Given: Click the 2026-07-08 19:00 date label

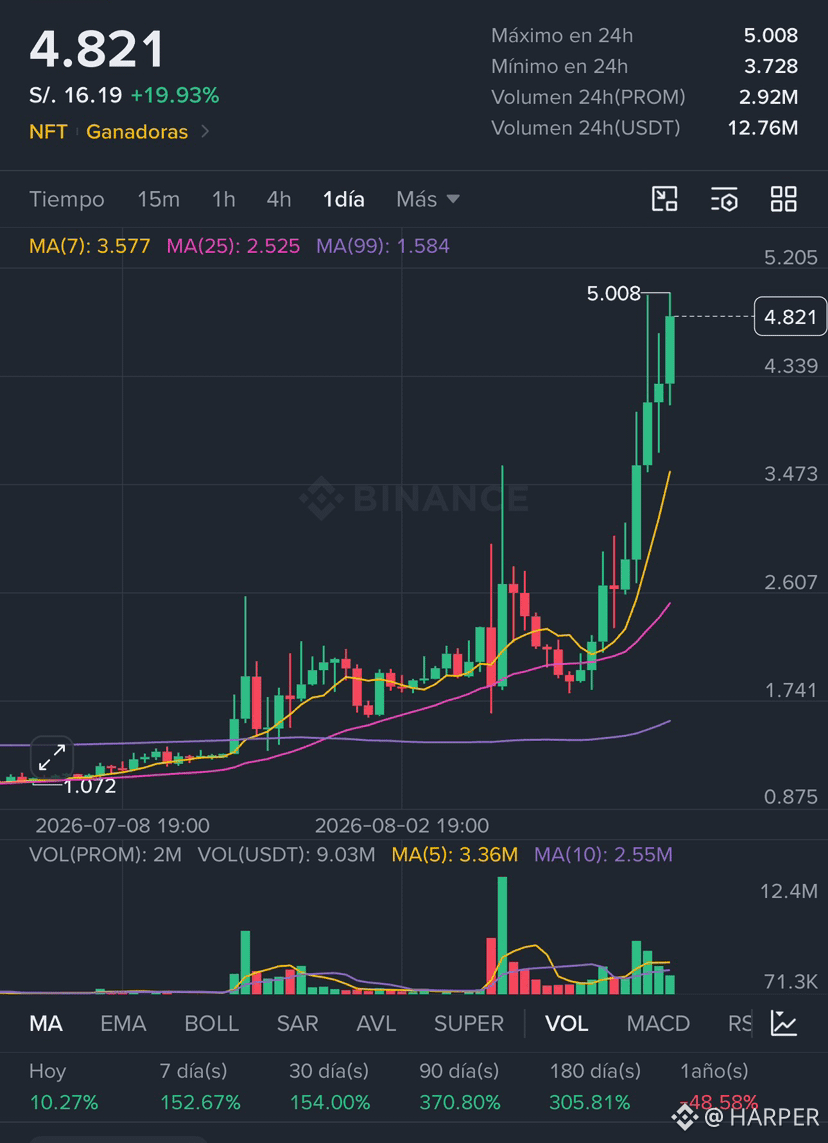Looking at the screenshot, I should tap(122, 826).
